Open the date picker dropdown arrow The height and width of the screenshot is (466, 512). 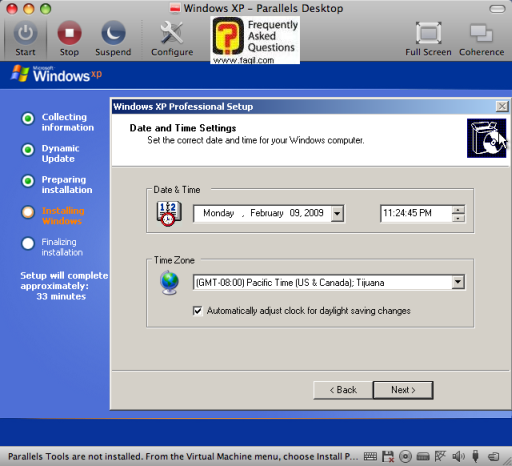click(x=337, y=213)
